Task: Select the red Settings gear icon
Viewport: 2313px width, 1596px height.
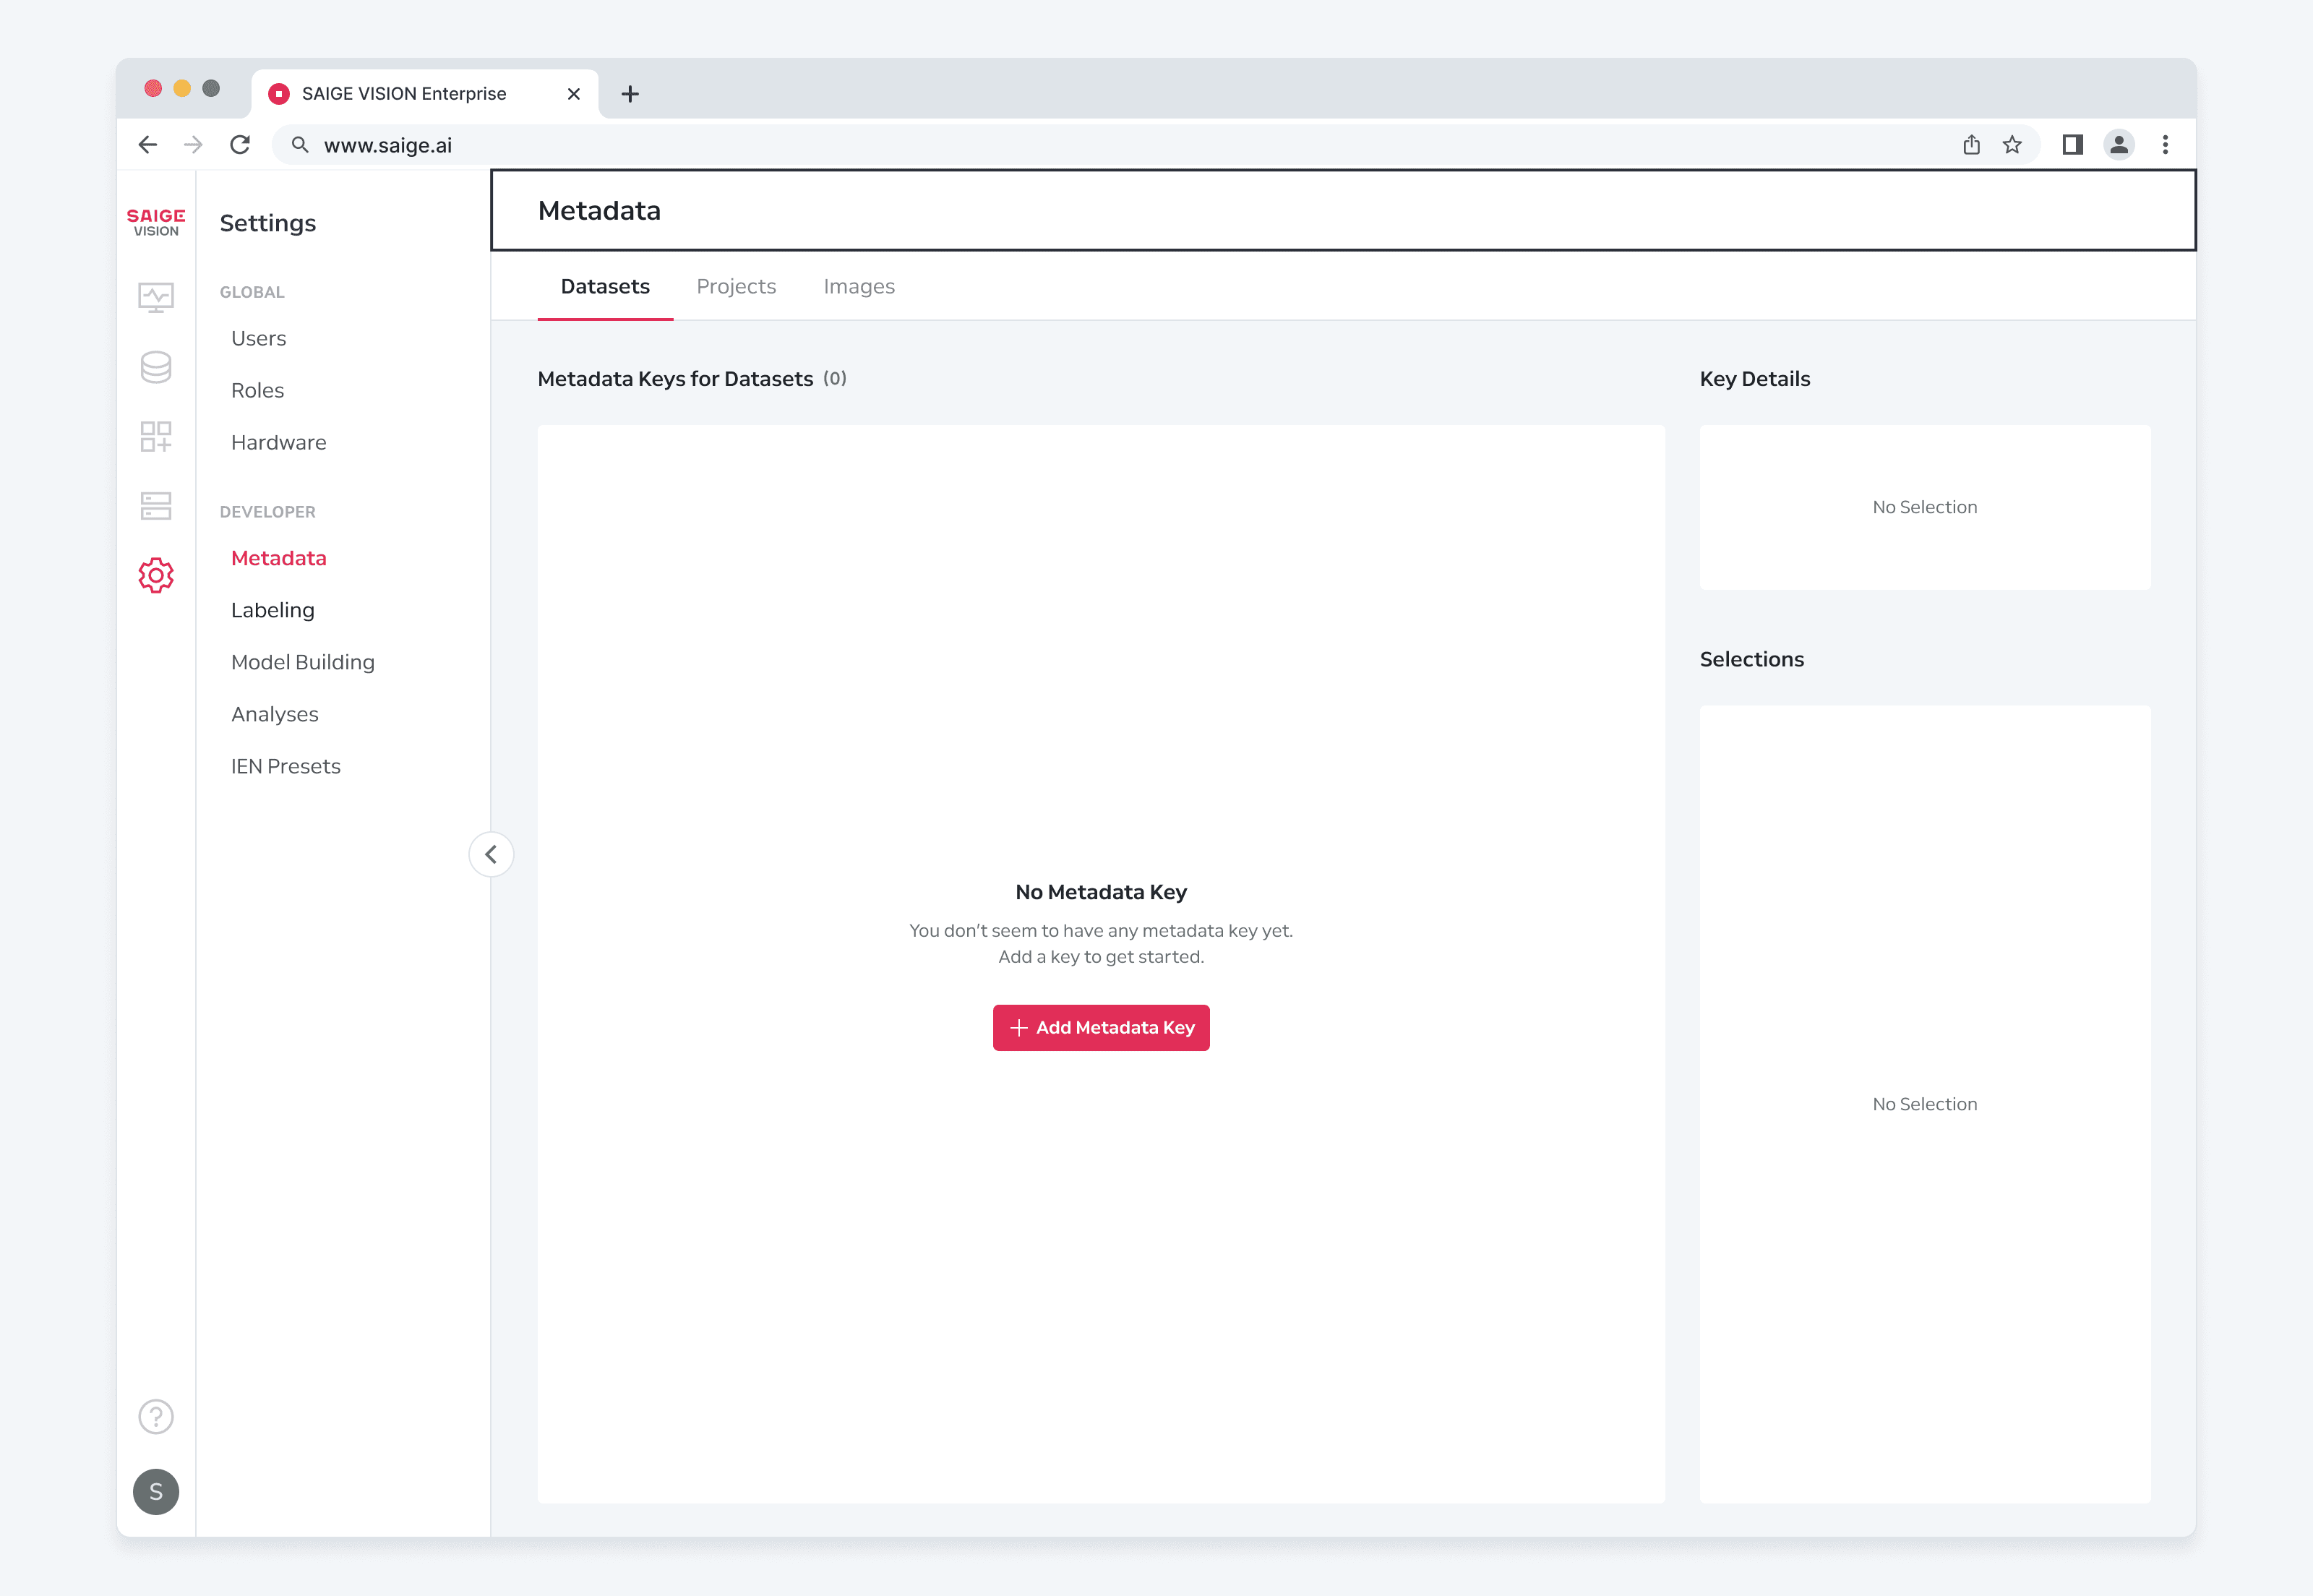Action: pyautogui.click(x=156, y=575)
